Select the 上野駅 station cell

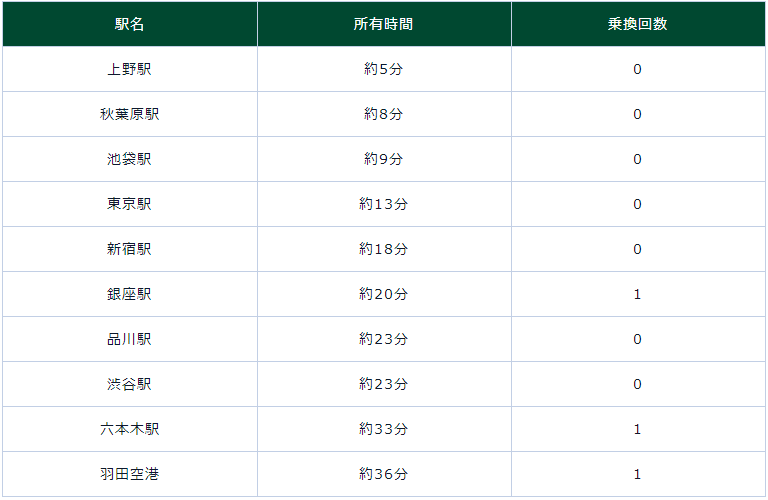(130, 69)
